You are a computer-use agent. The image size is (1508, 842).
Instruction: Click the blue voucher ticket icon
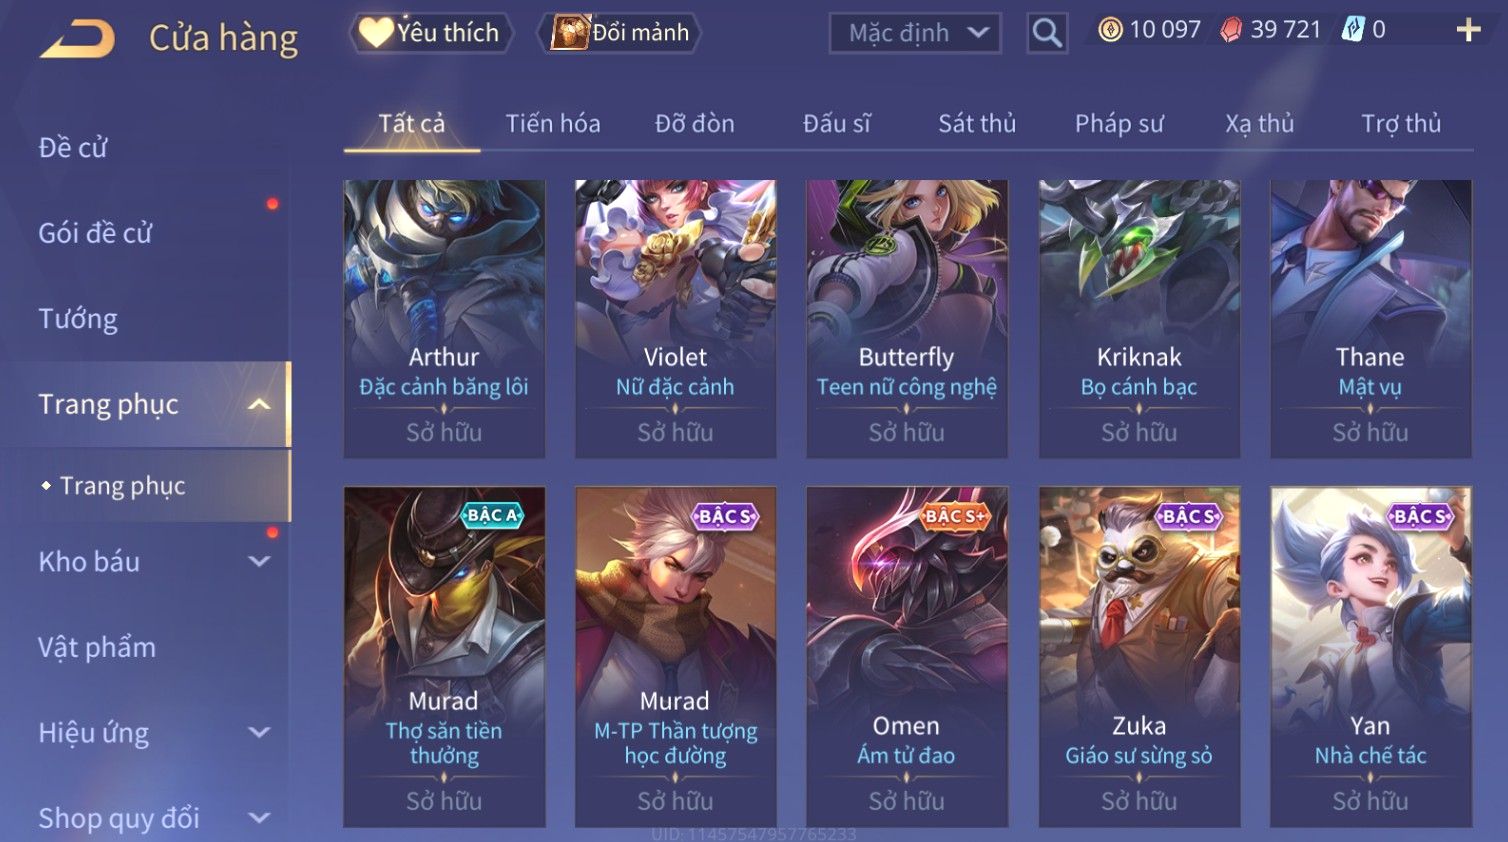coord(1353,30)
